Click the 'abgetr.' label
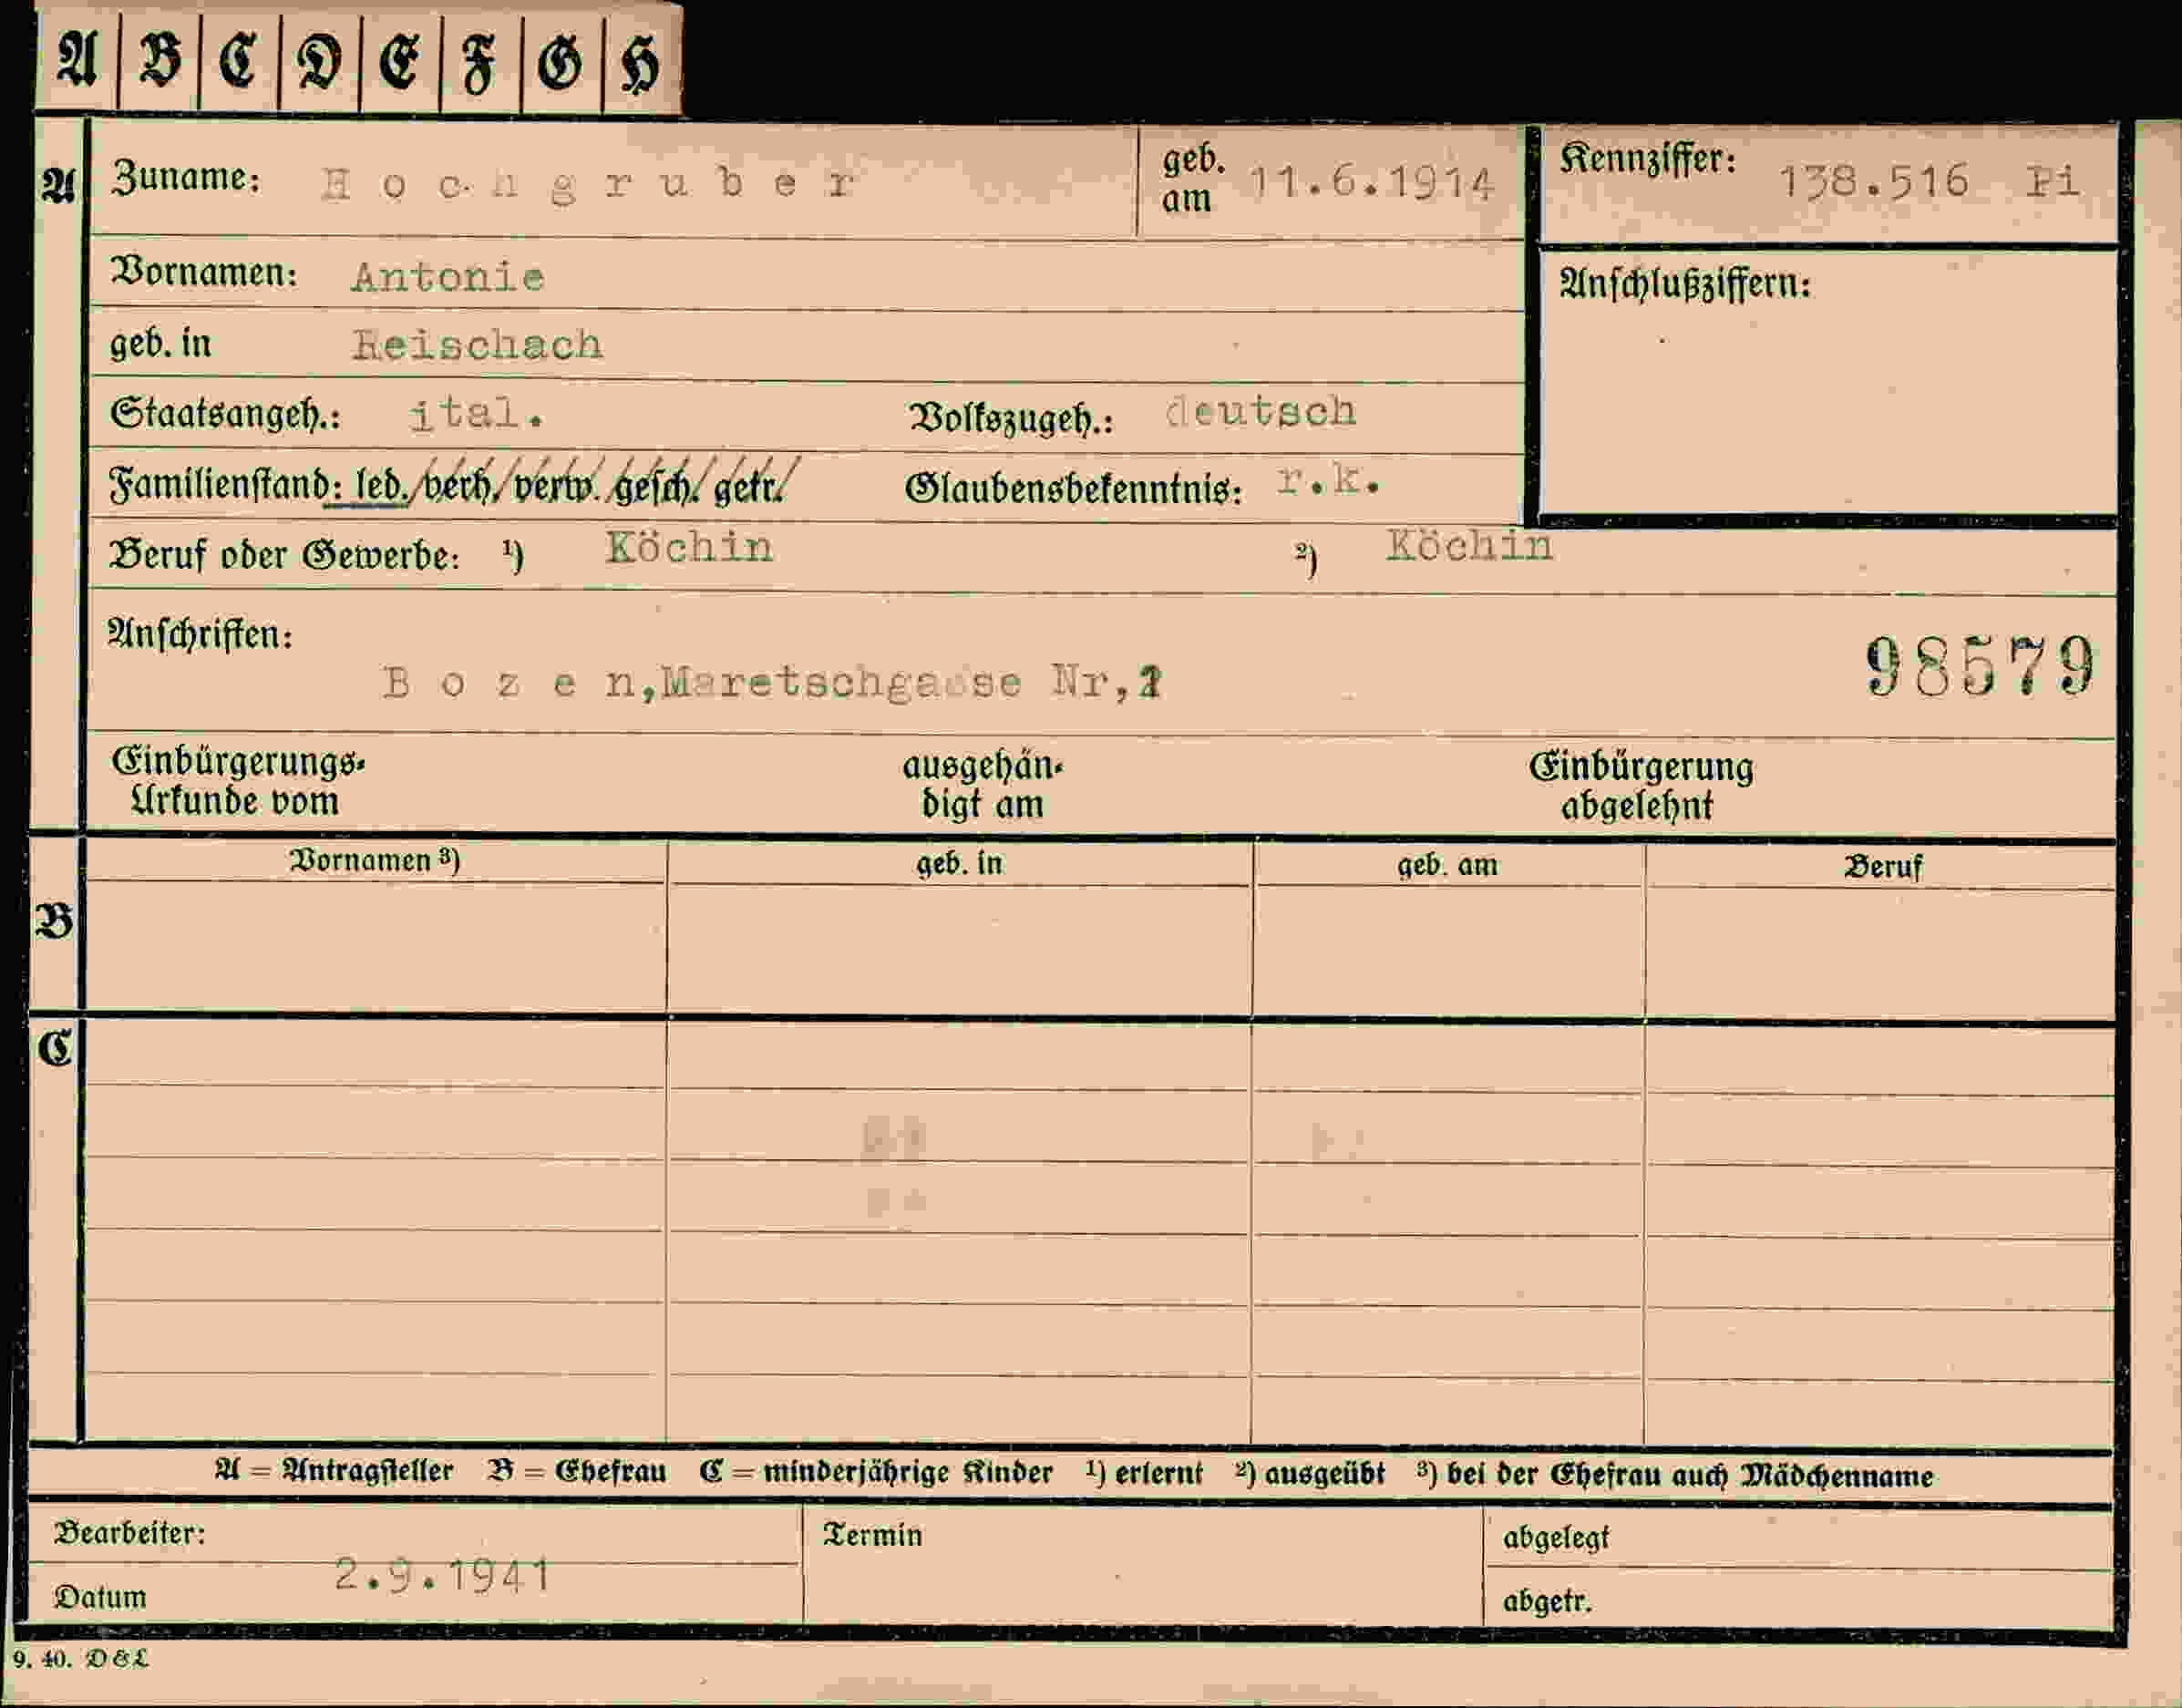Viewport: 2182px width, 1708px height. [1547, 1602]
